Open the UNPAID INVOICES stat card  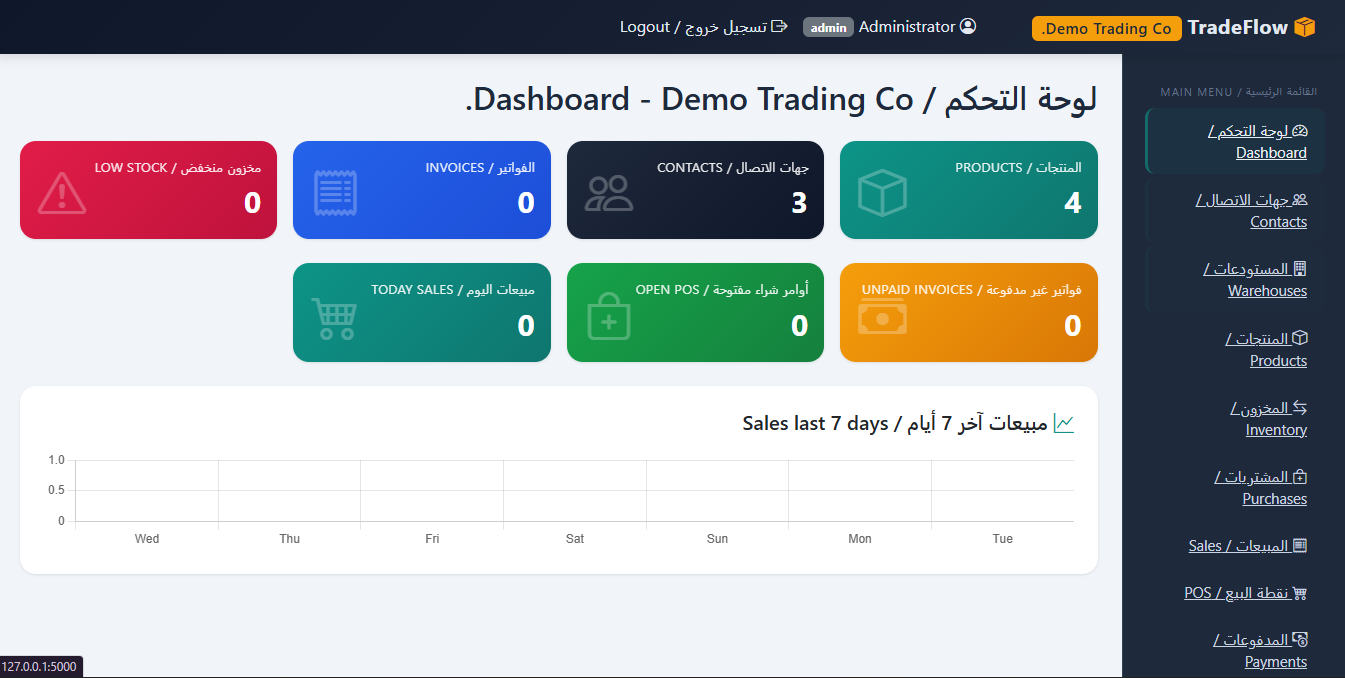pyautogui.click(x=968, y=312)
